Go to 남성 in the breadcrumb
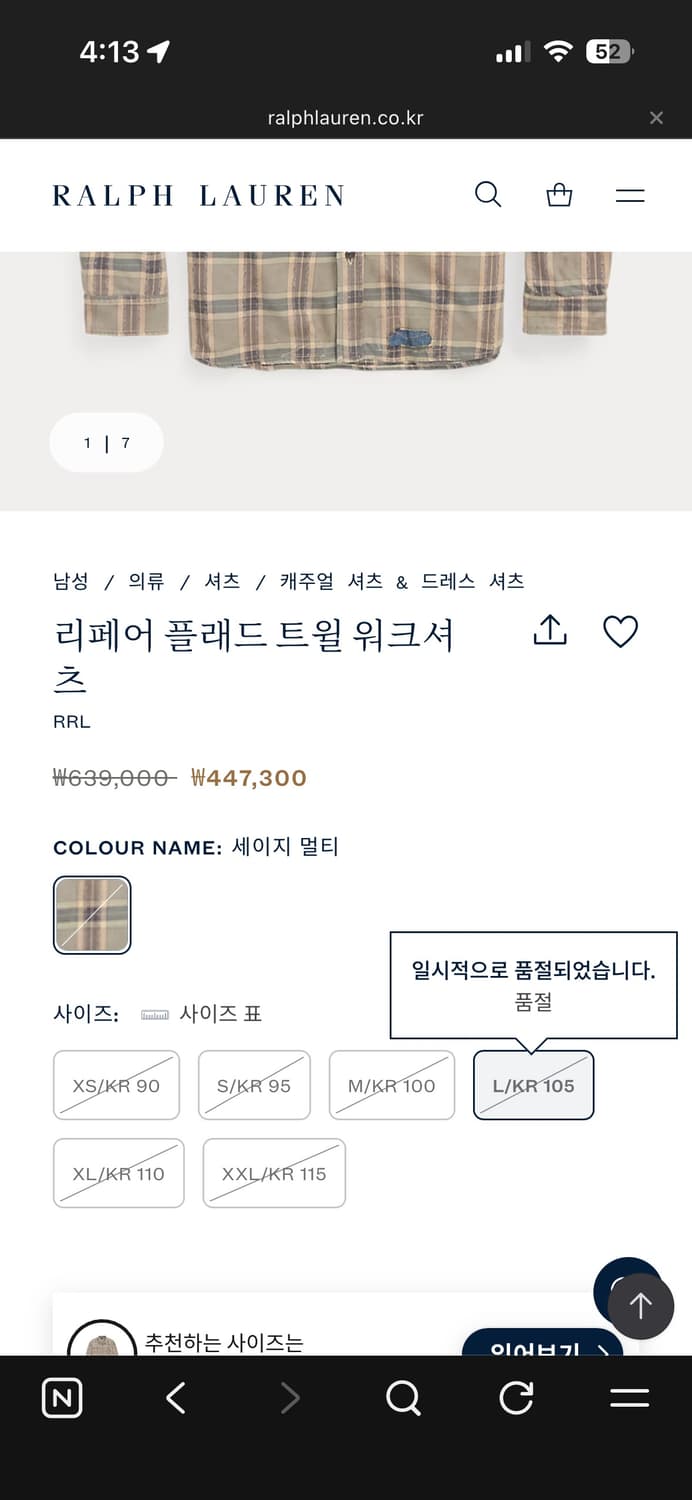Screen dimensions: 692x1500 coord(70,581)
